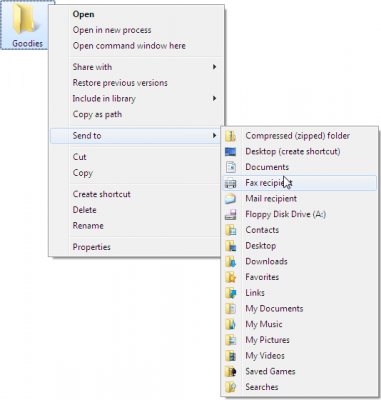Click the Fax recipient printer icon
381x400 pixels.
[x=230, y=183]
